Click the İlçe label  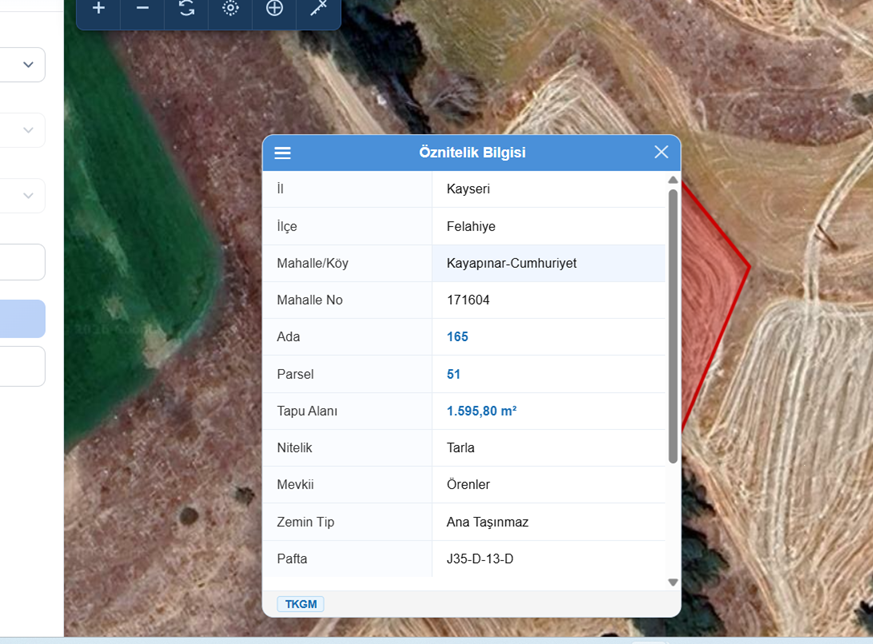point(287,227)
